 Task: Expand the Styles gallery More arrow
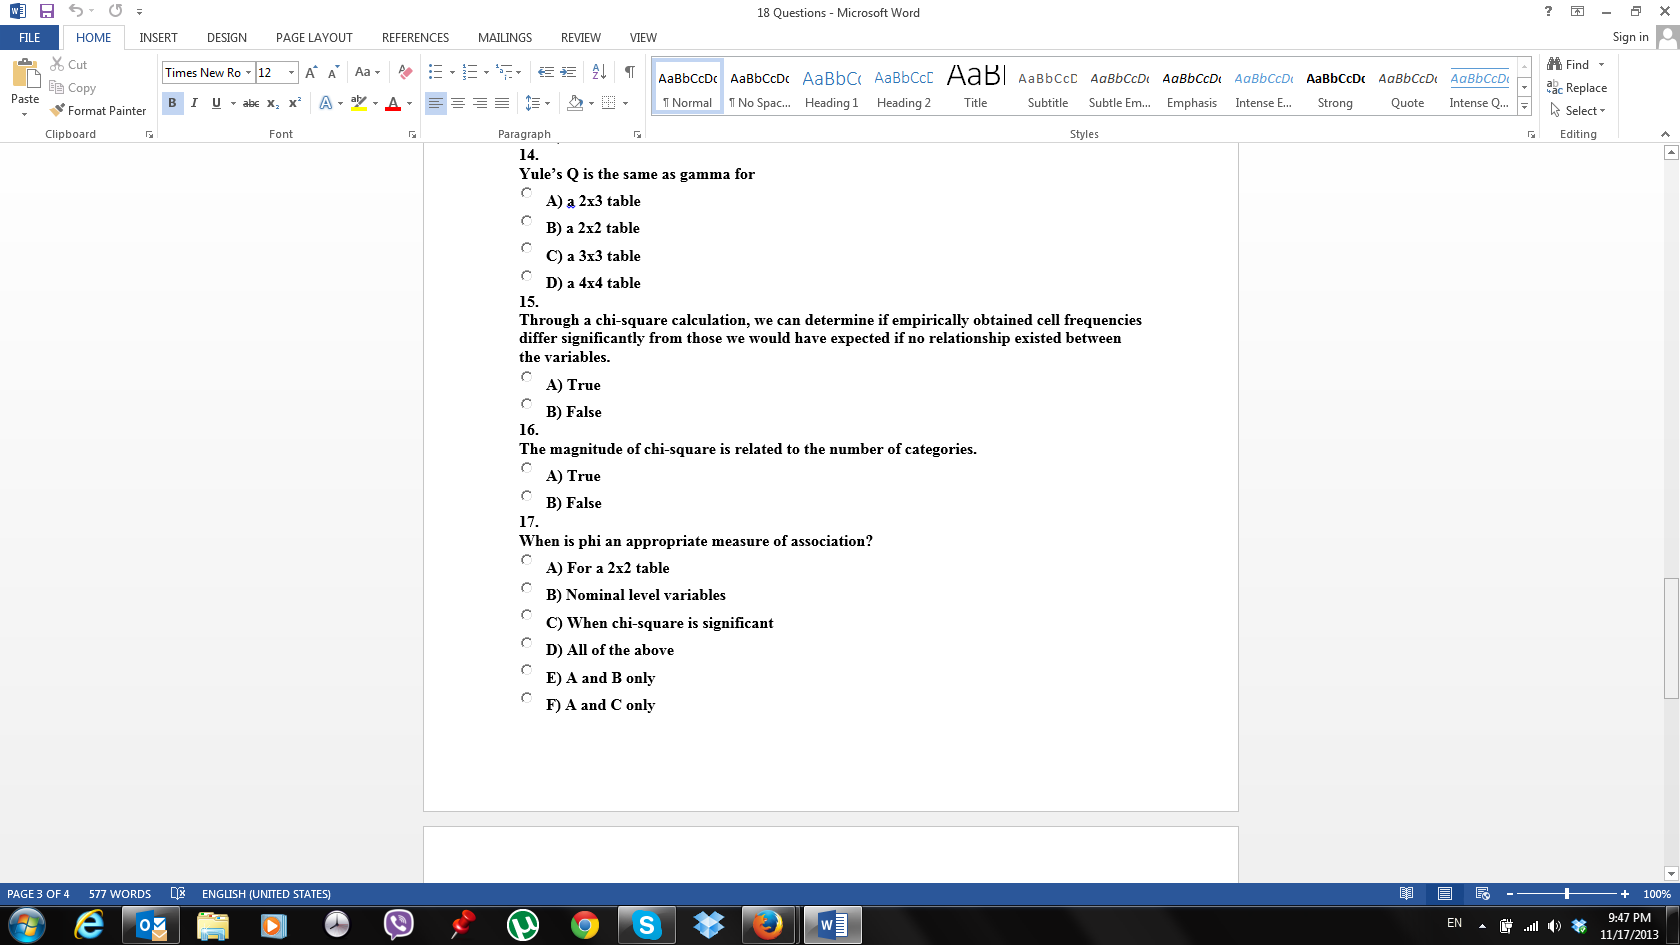pos(1524,106)
